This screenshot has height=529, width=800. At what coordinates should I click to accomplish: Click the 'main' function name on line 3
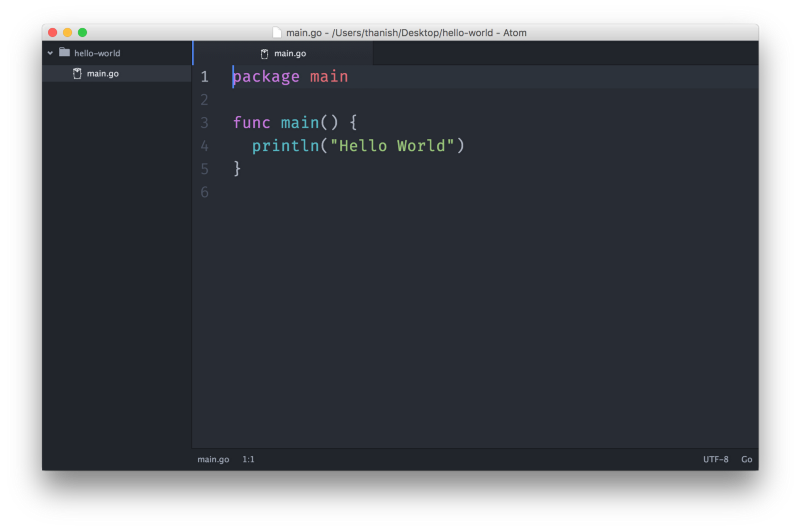[x=300, y=122]
